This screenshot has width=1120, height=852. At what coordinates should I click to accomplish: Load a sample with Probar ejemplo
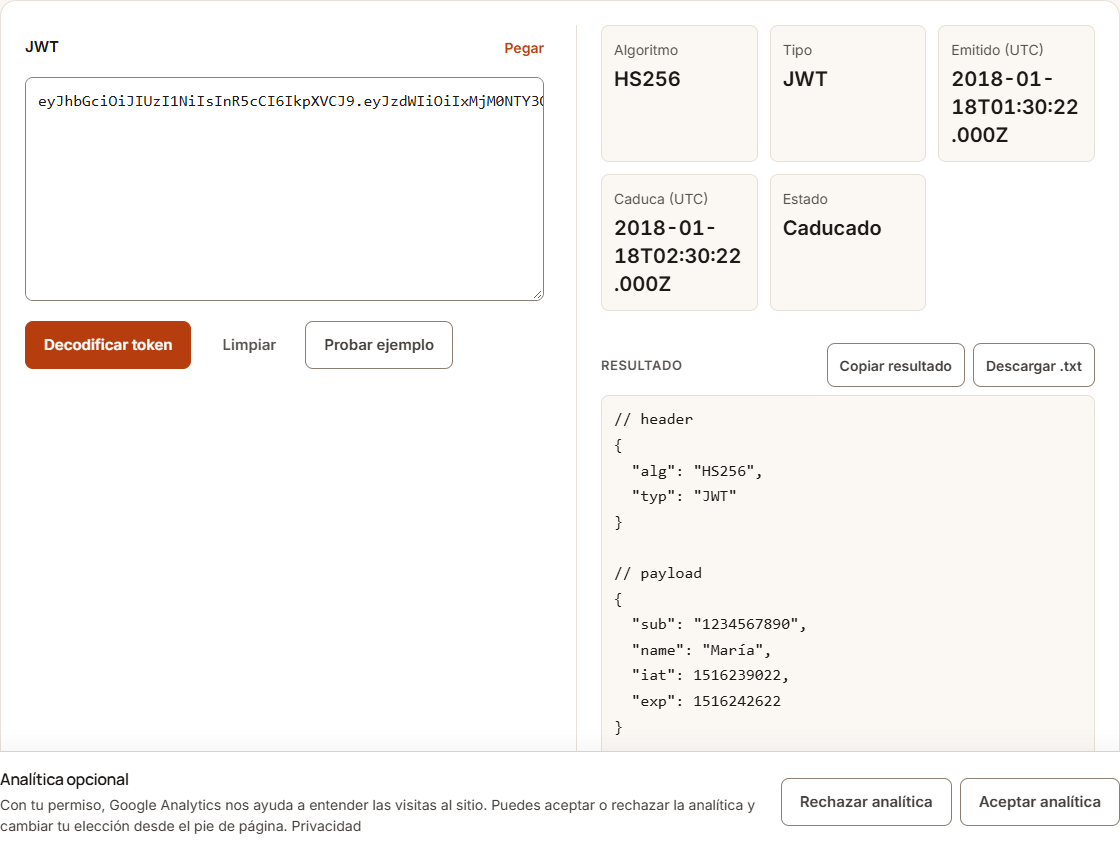[379, 345]
